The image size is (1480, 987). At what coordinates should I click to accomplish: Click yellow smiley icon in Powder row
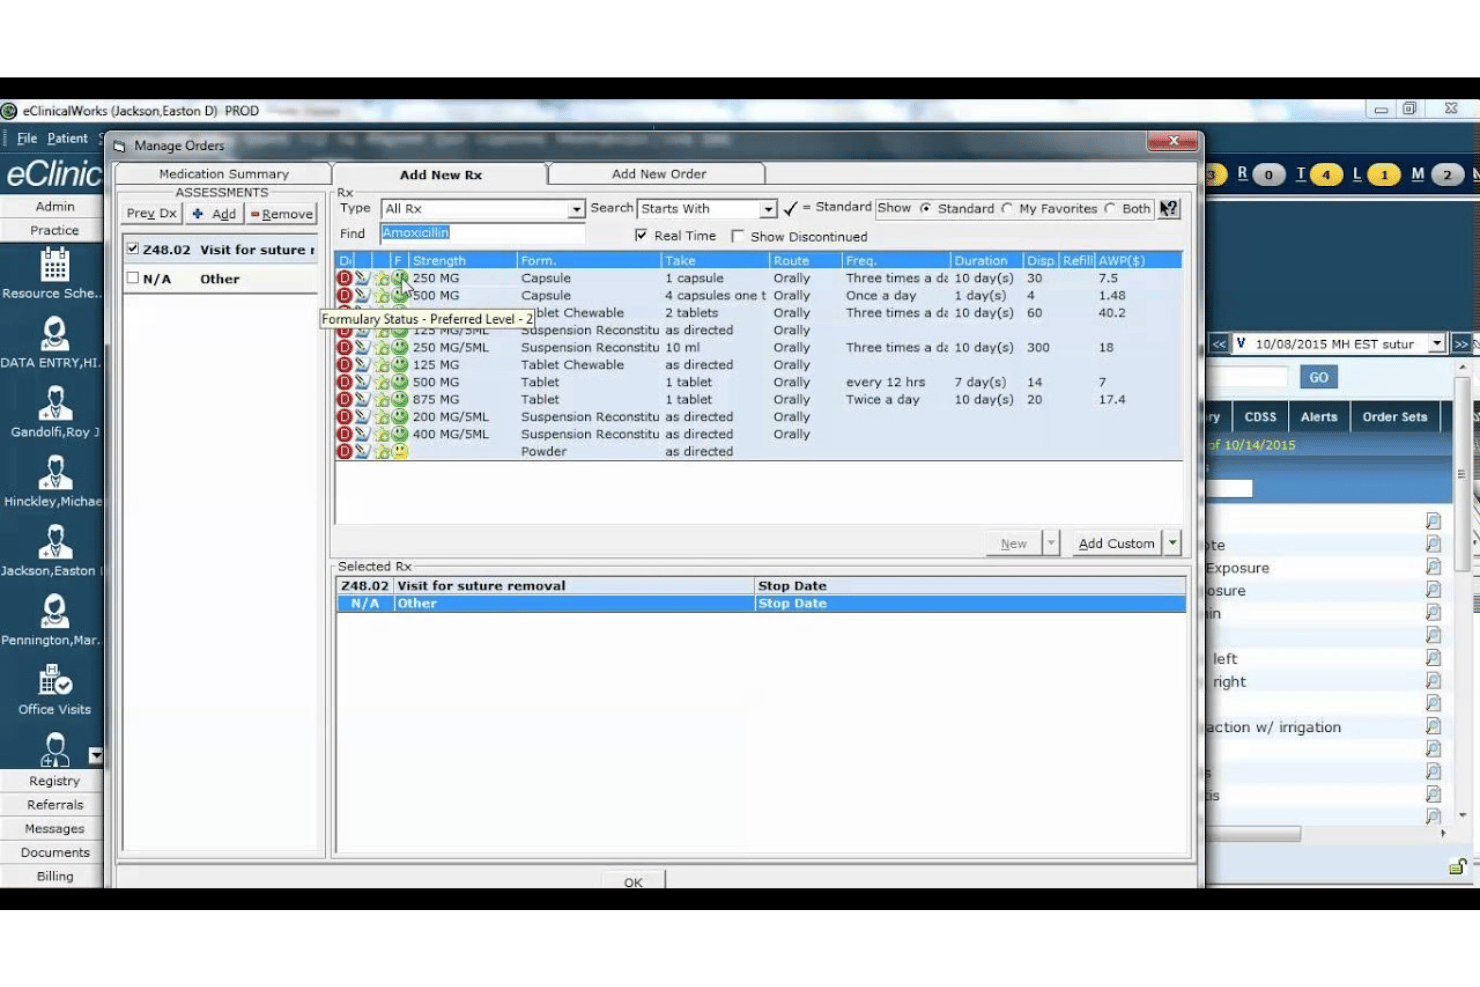click(400, 451)
